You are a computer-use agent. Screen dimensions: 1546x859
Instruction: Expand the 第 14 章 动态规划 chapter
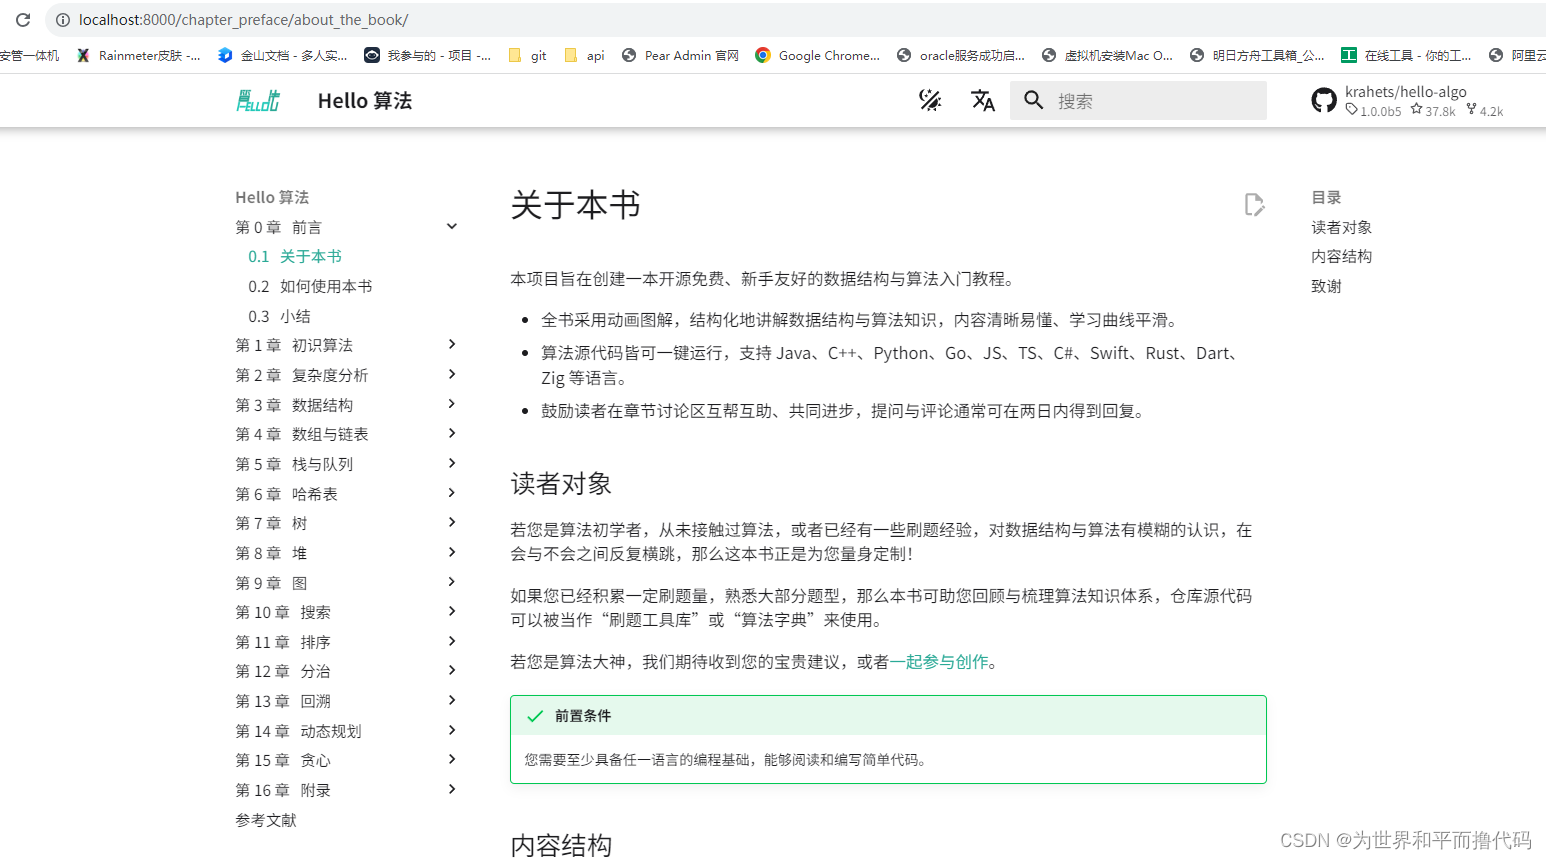tap(451, 730)
